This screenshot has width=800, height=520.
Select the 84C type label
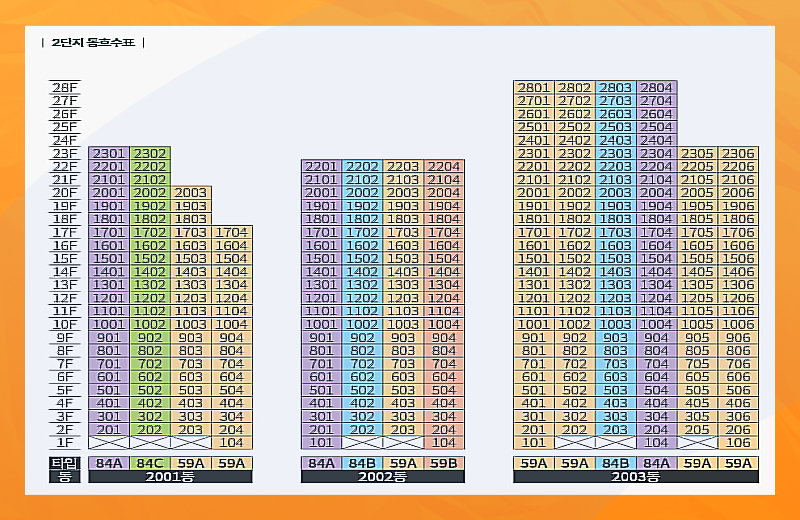pyautogui.click(x=150, y=463)
